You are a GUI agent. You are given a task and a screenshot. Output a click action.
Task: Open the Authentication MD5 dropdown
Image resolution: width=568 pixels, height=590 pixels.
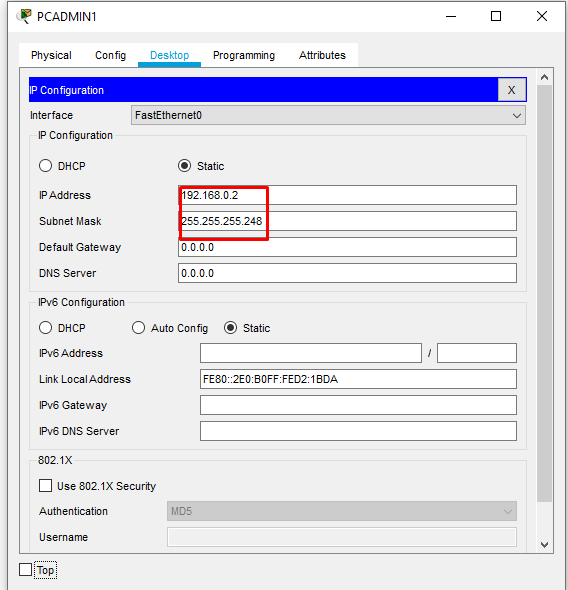[x=342, y=511]
